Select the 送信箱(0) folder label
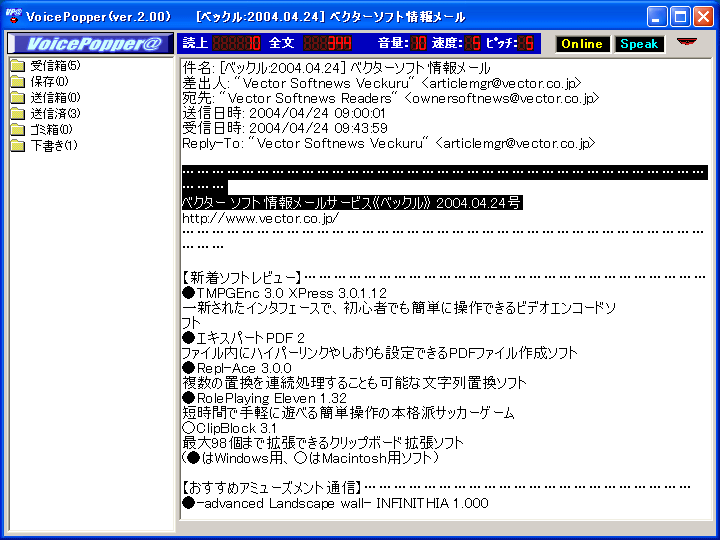This screenshot has width=720, height=540. [x=55, y=98]
